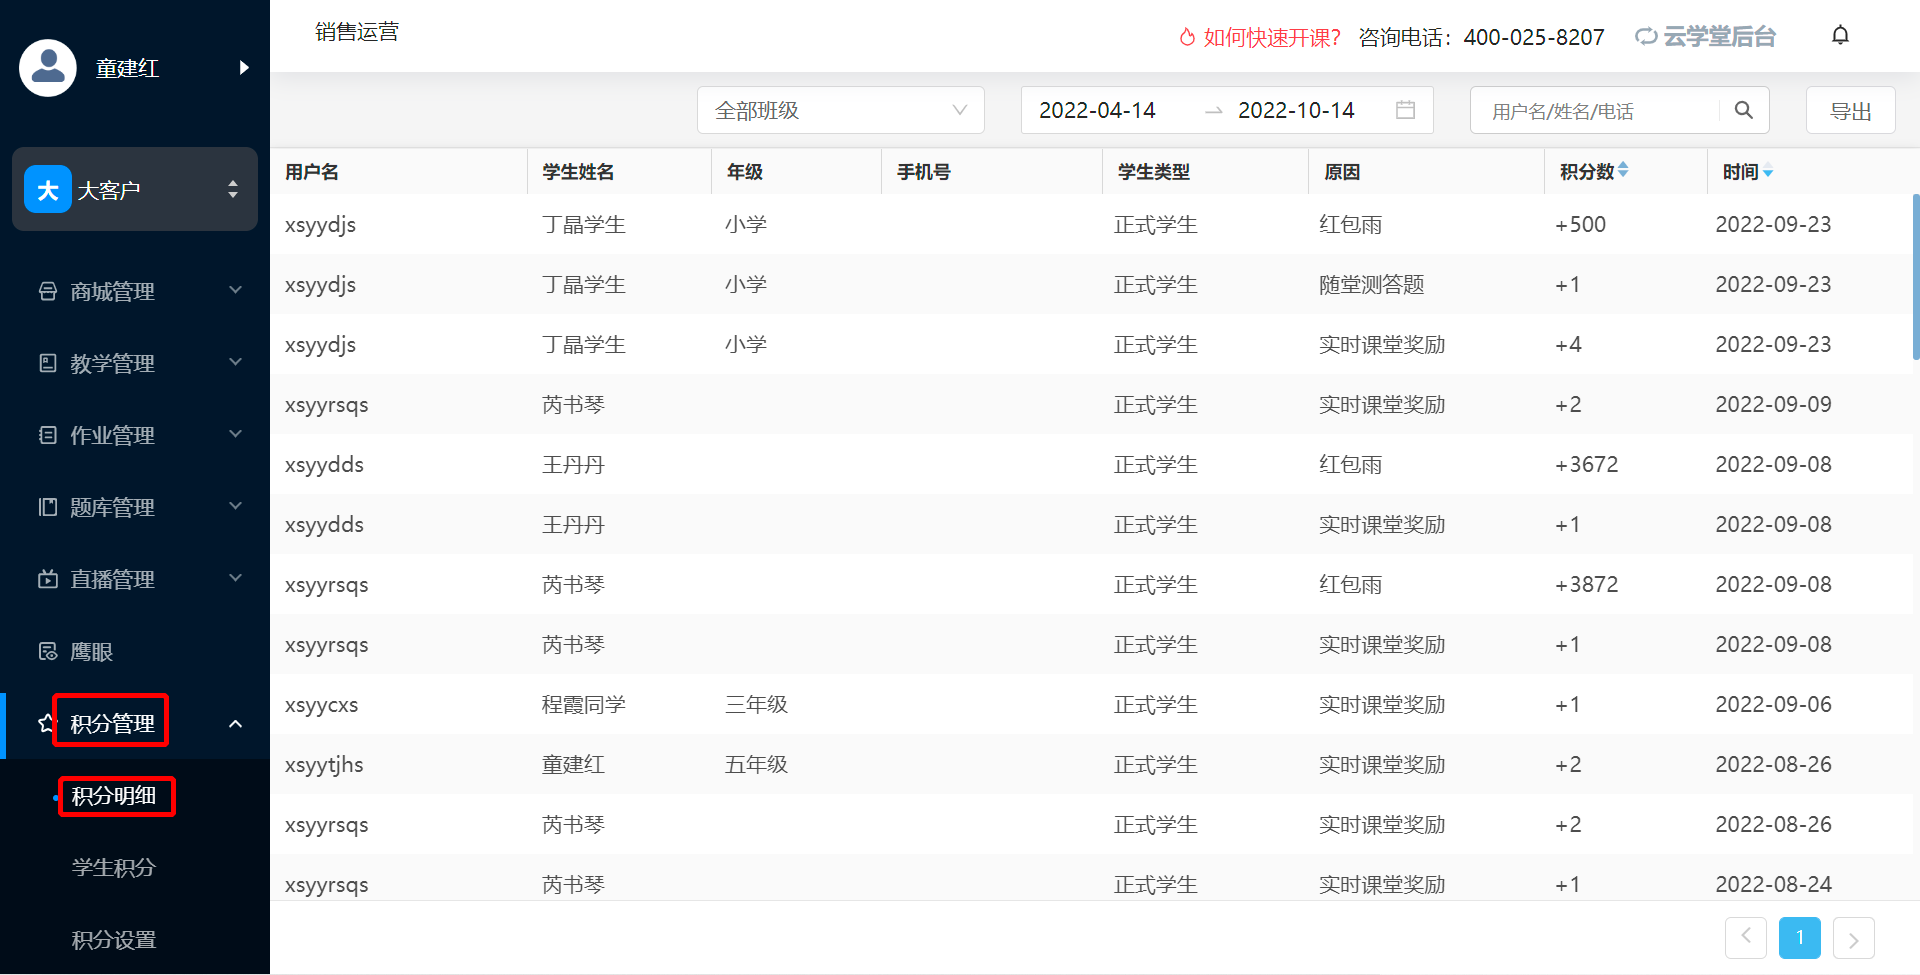
Task: Expand the 教学管理 menu chevron
Action: 236,362
